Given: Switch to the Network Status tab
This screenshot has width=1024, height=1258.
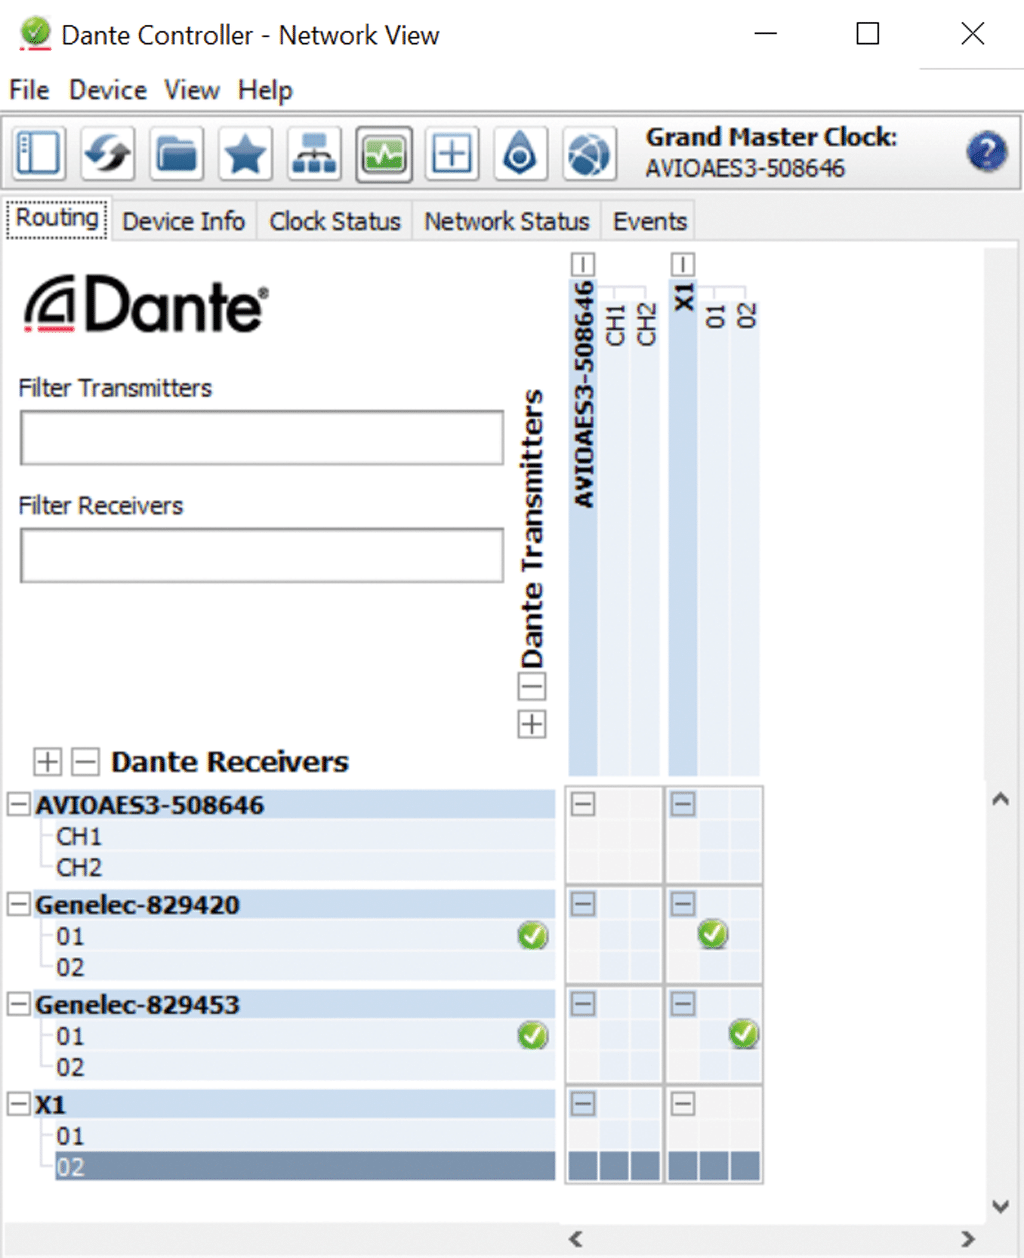Looking at the screenshot, I should [x=507, y=221].
